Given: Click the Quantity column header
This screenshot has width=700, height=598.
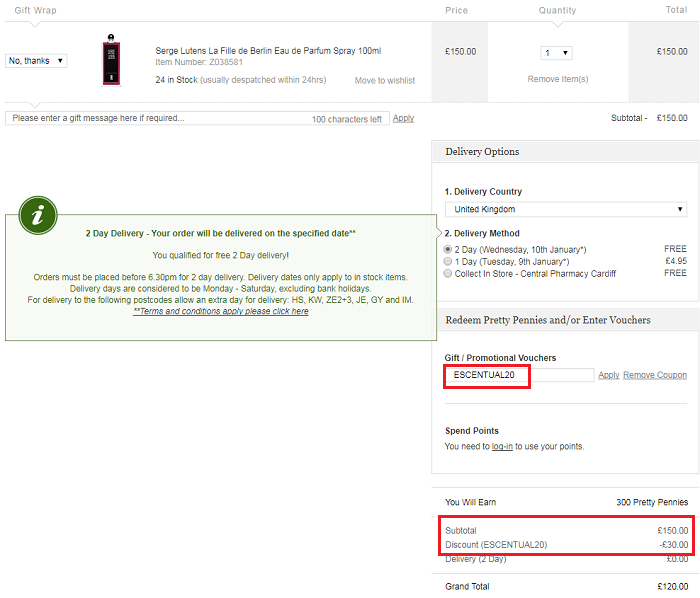Looking at the screenshot, I should coord(557,10).
